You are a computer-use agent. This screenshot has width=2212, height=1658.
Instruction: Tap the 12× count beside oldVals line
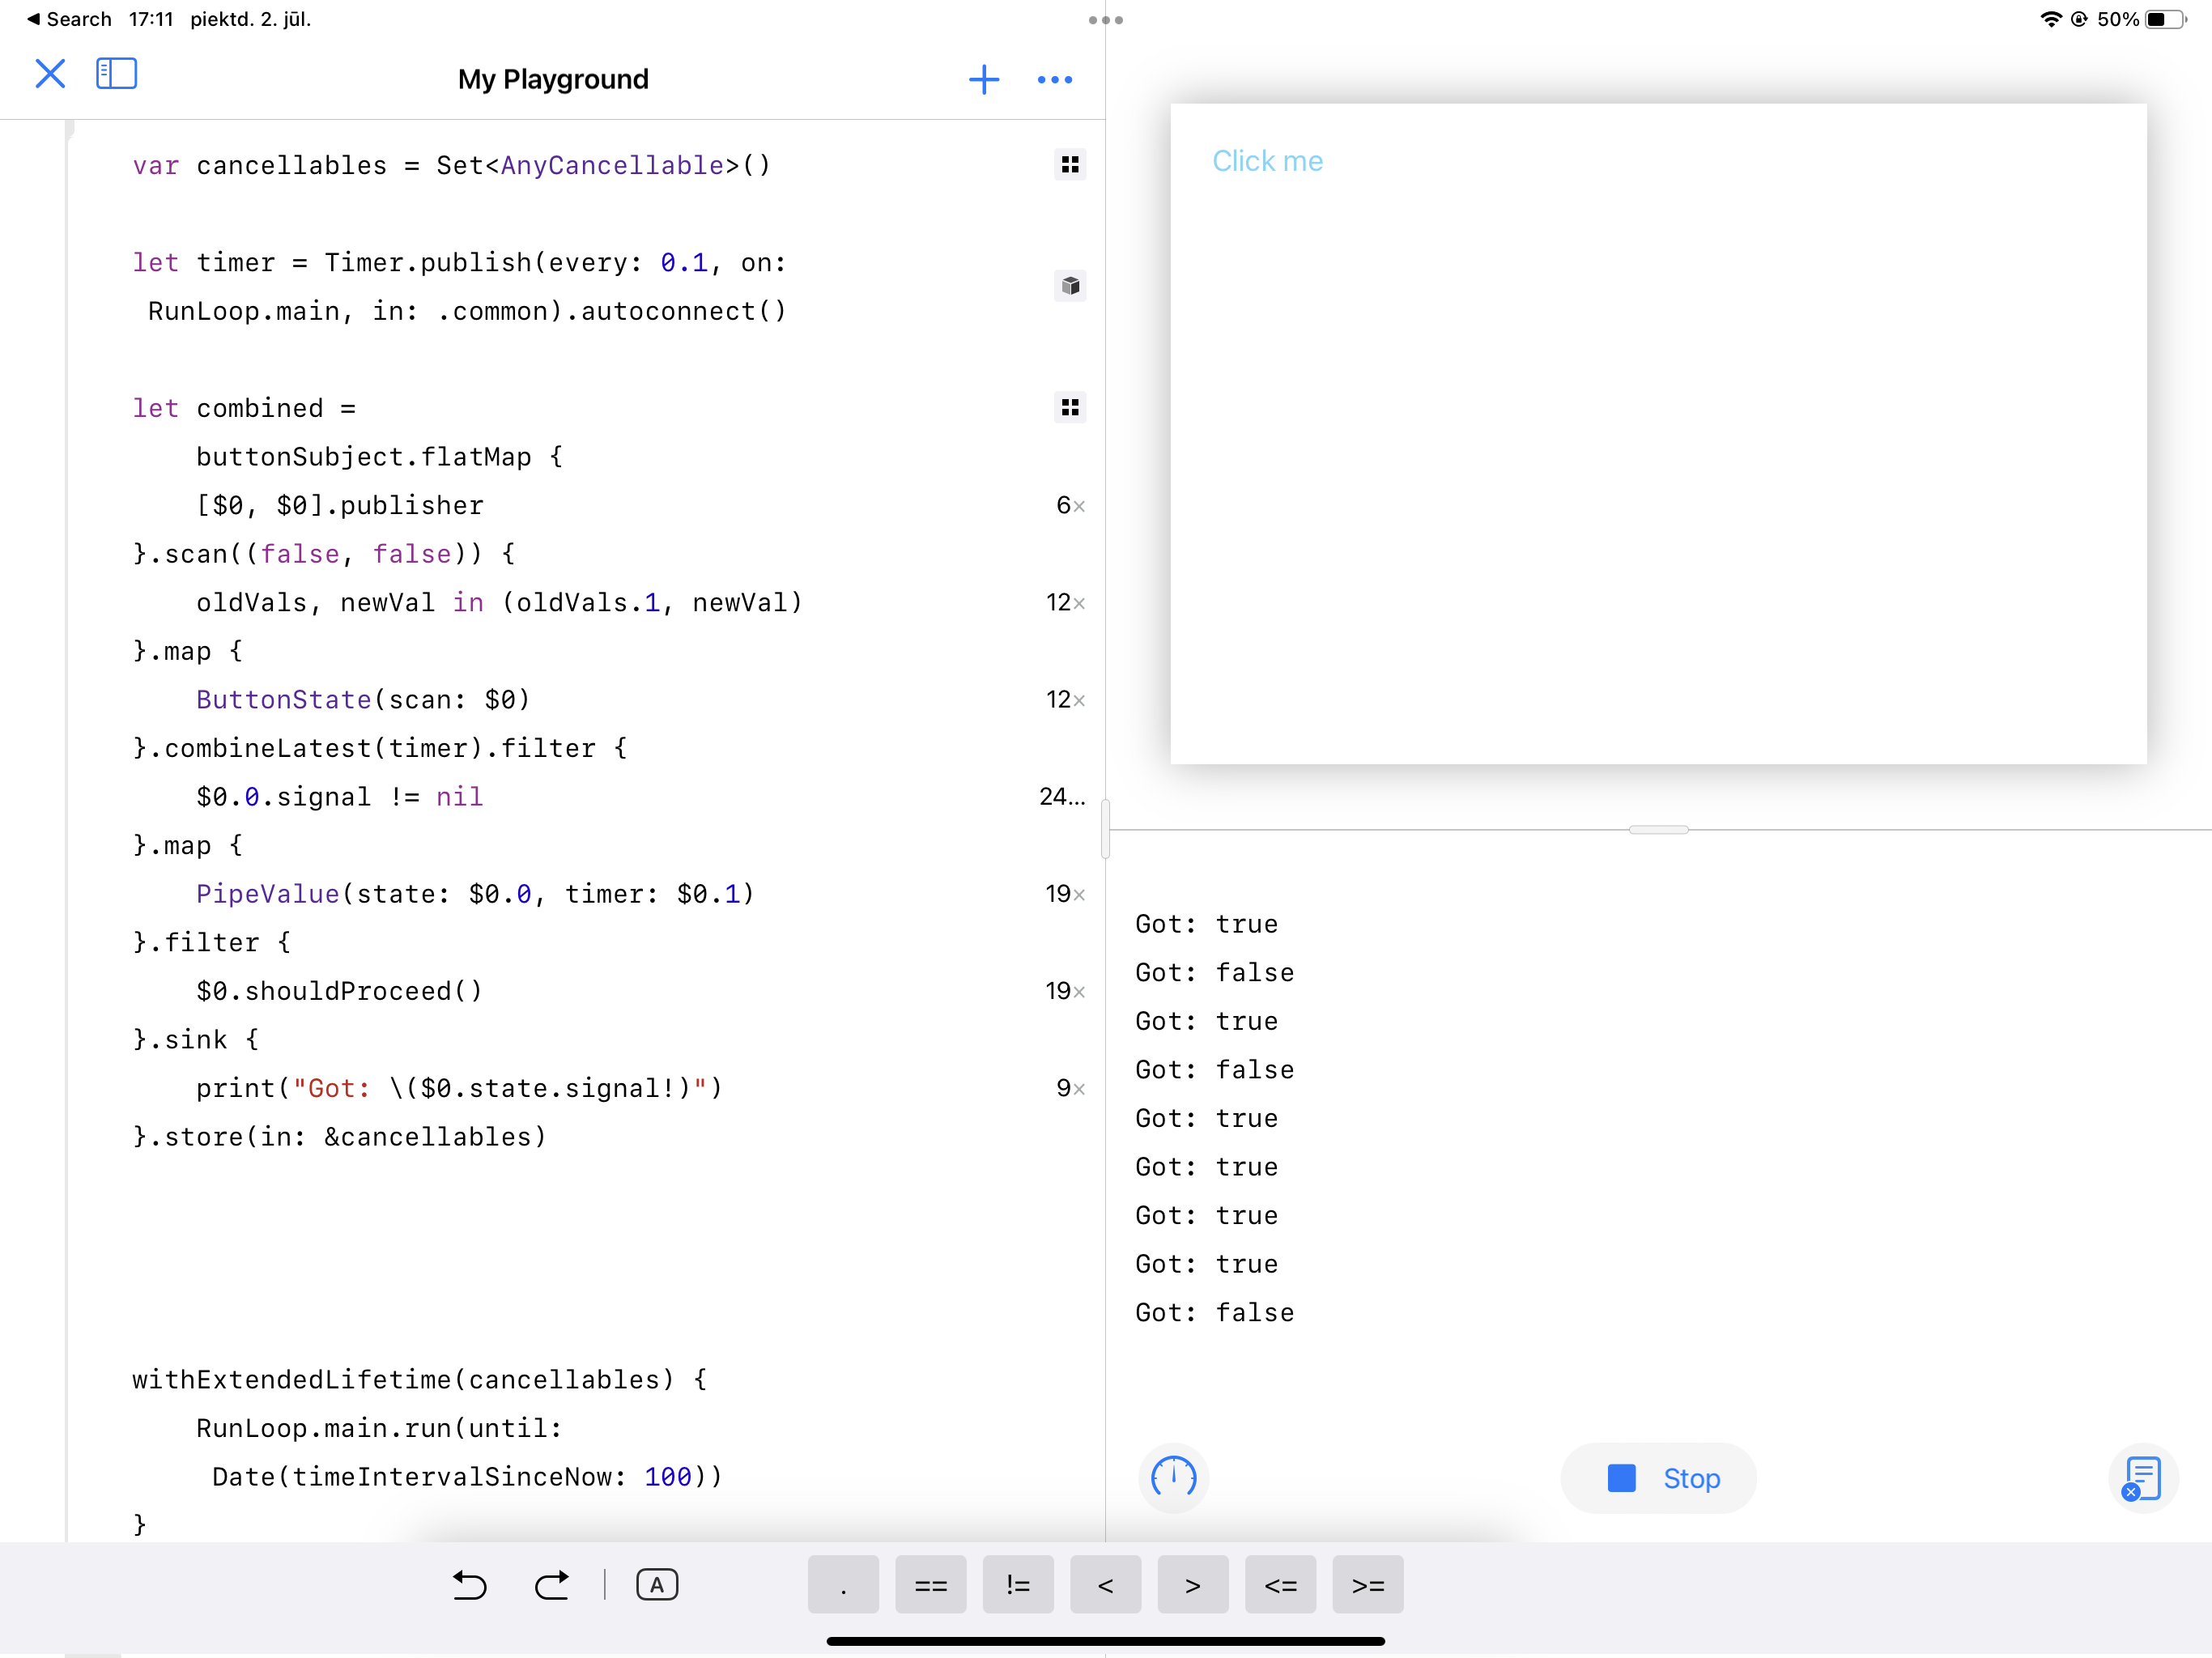coord(1065,603)
